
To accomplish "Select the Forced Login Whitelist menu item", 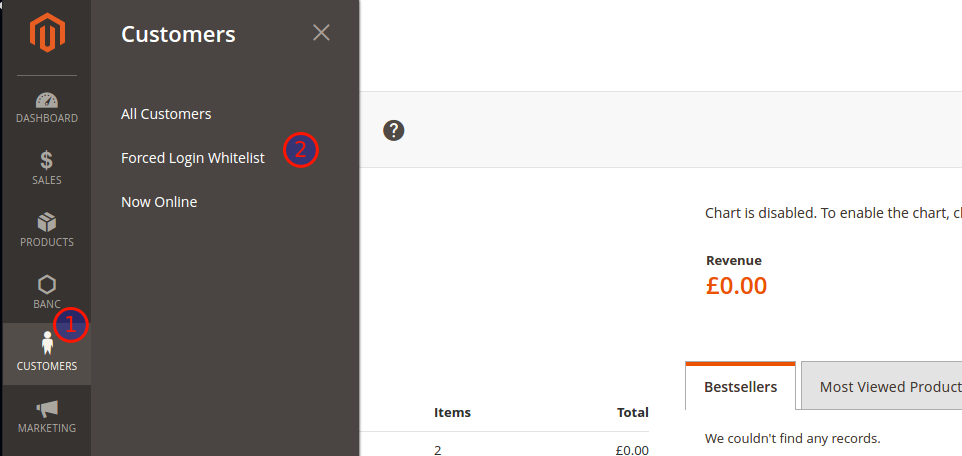I will (x=193, y=158).
